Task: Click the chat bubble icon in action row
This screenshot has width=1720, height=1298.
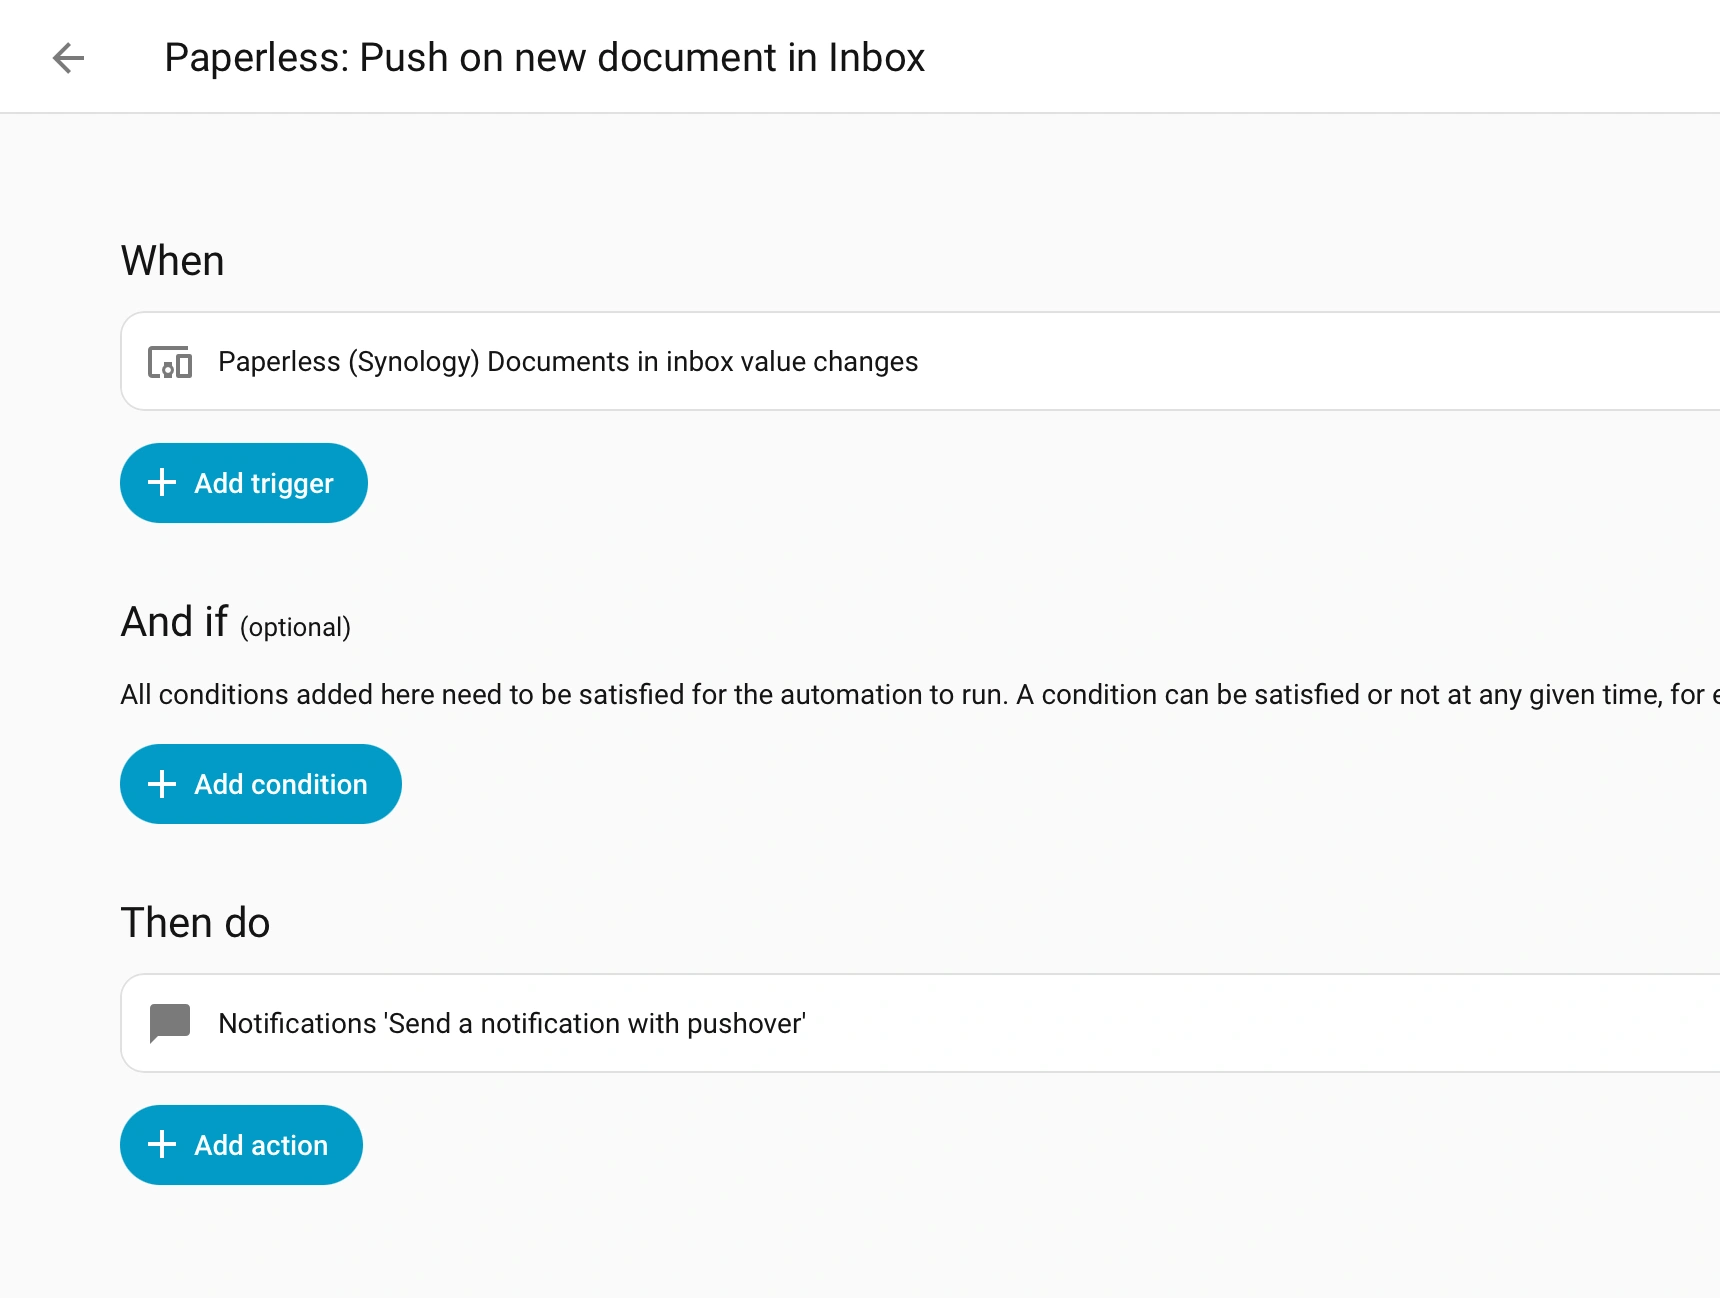Action: 170,1023
